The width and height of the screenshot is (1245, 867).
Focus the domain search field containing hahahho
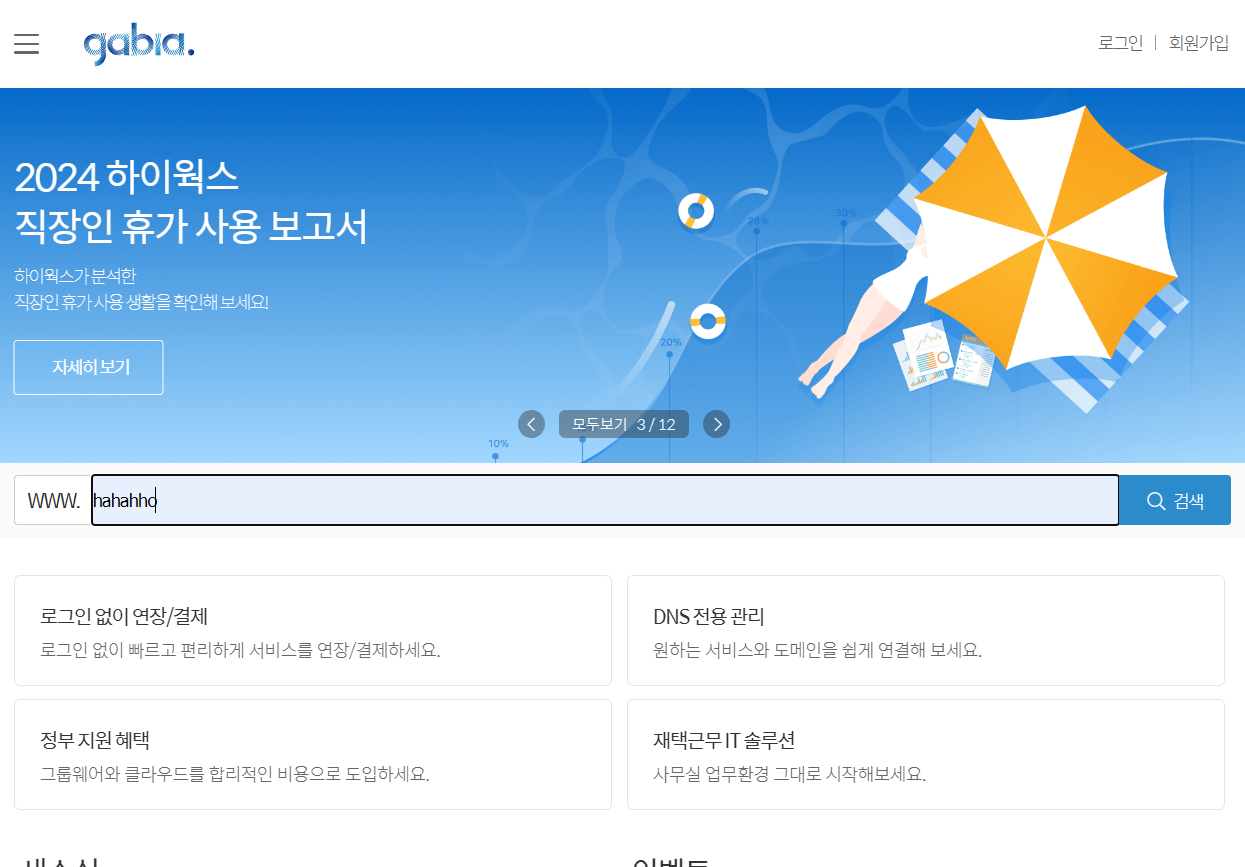[605, 500]
